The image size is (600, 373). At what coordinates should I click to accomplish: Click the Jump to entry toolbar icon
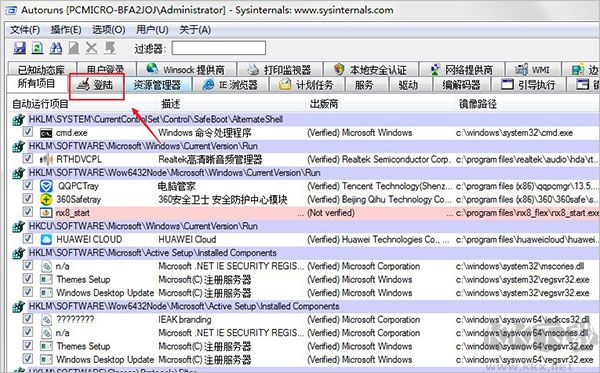coord(110,48)
